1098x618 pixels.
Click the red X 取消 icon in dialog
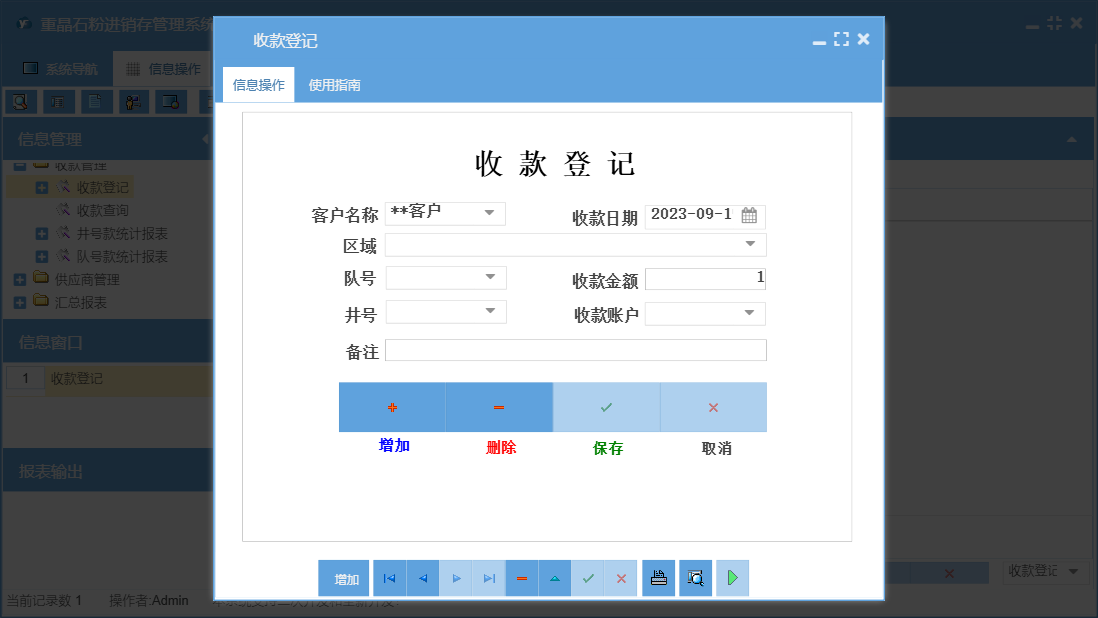tap(713, 407)
